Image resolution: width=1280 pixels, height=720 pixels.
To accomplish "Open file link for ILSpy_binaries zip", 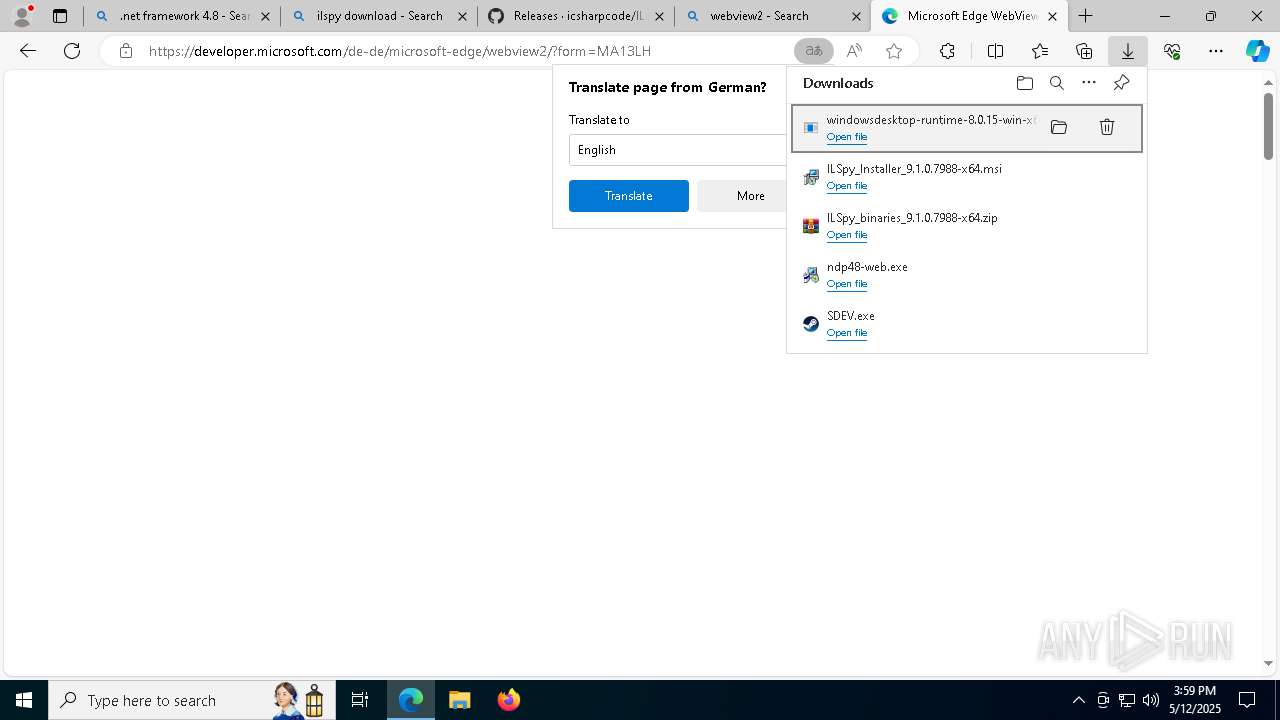I will [x=847, y=235].
